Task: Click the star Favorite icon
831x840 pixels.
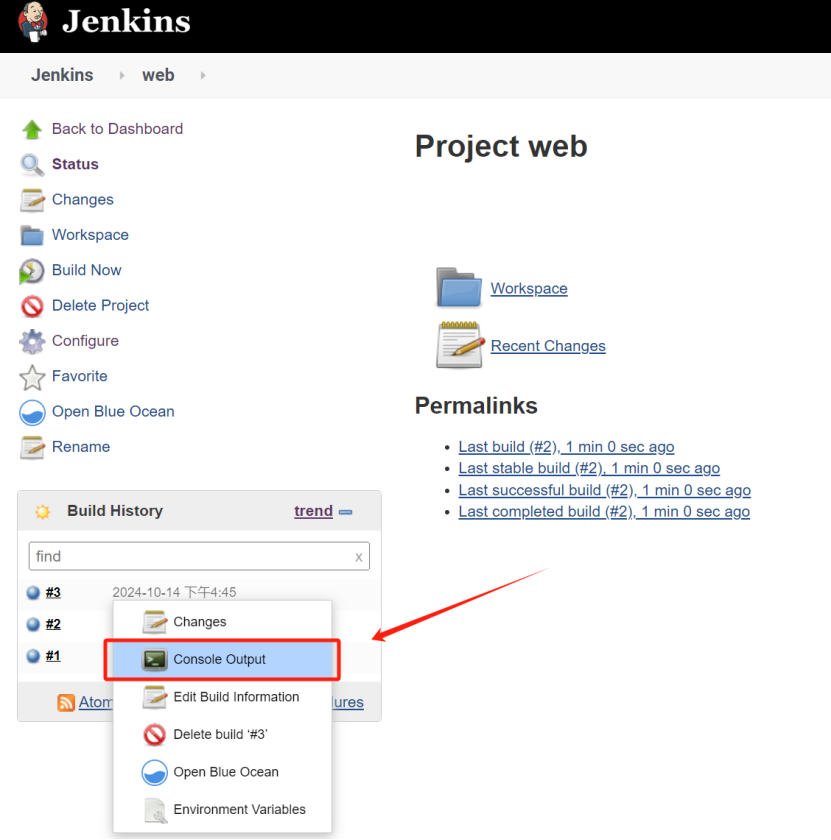Action: (x=32, y=377)
